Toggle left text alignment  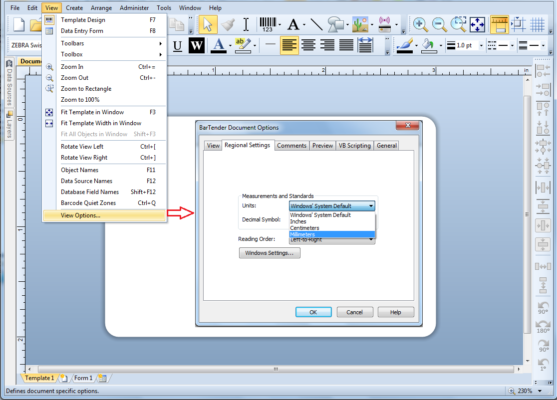pos(289,45)
